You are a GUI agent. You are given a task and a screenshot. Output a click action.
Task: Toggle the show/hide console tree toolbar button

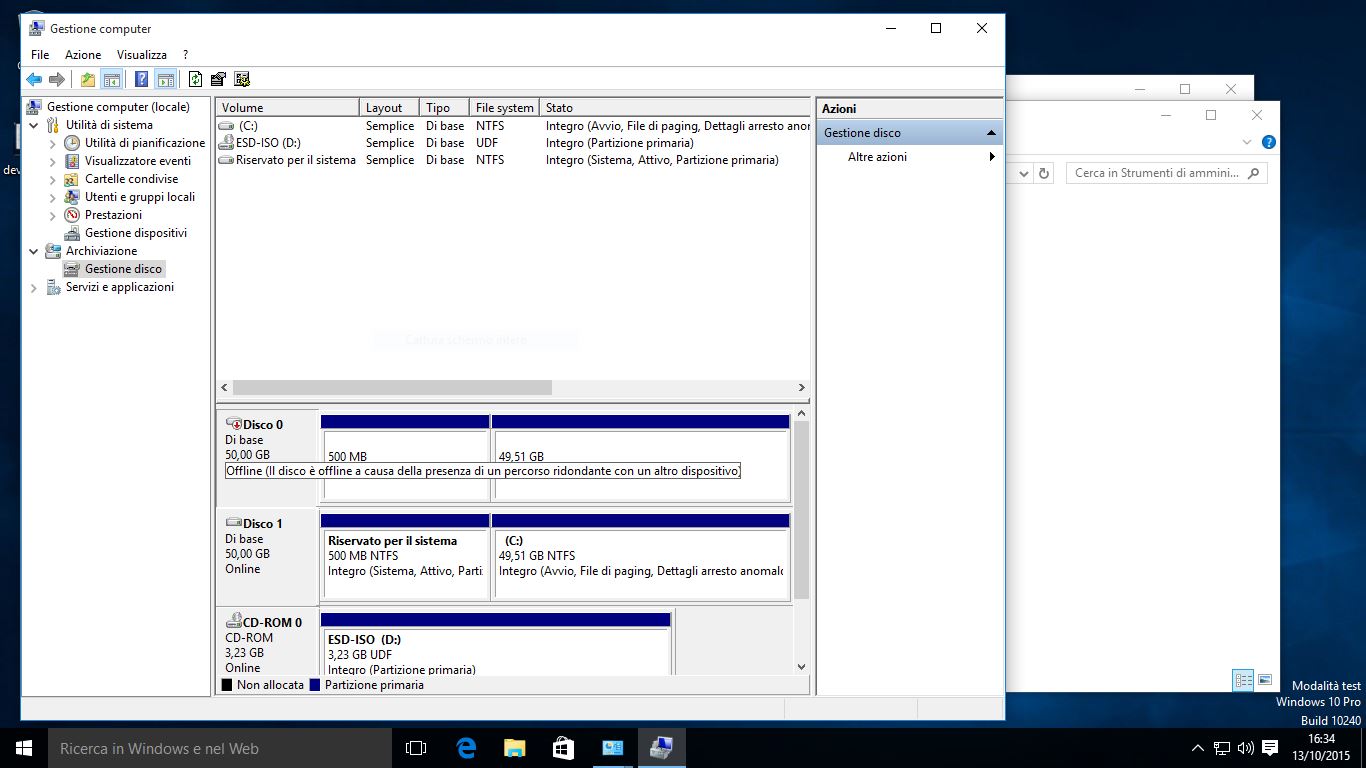tap(112, 80)
